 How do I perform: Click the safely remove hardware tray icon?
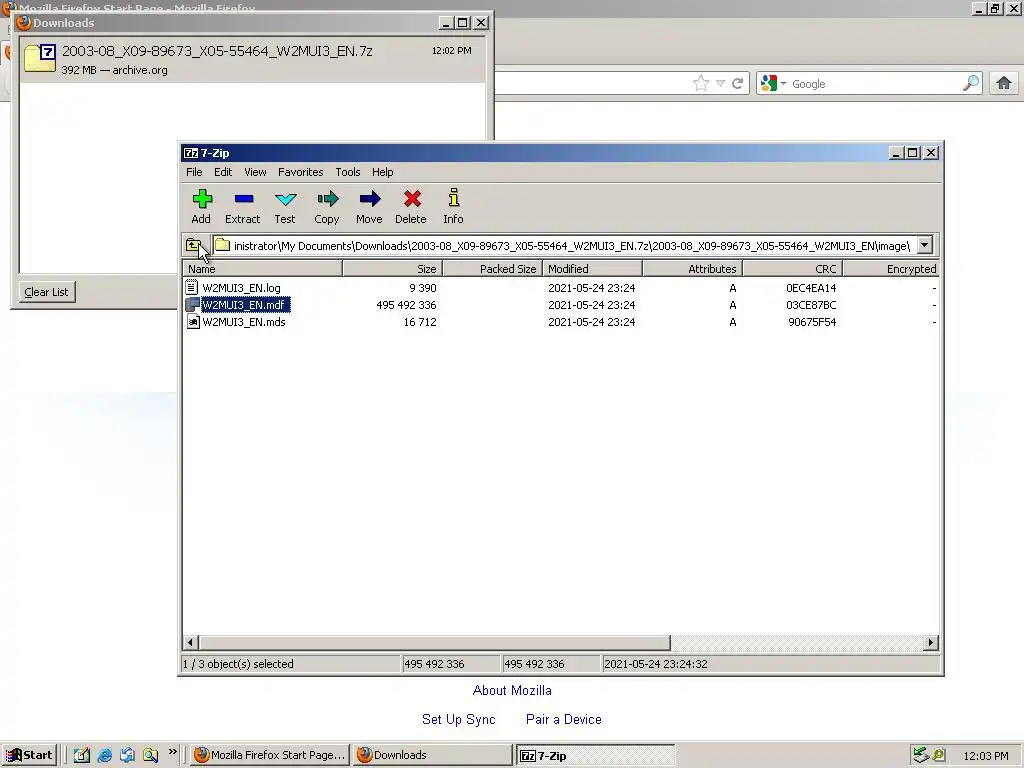click(921, 755)
